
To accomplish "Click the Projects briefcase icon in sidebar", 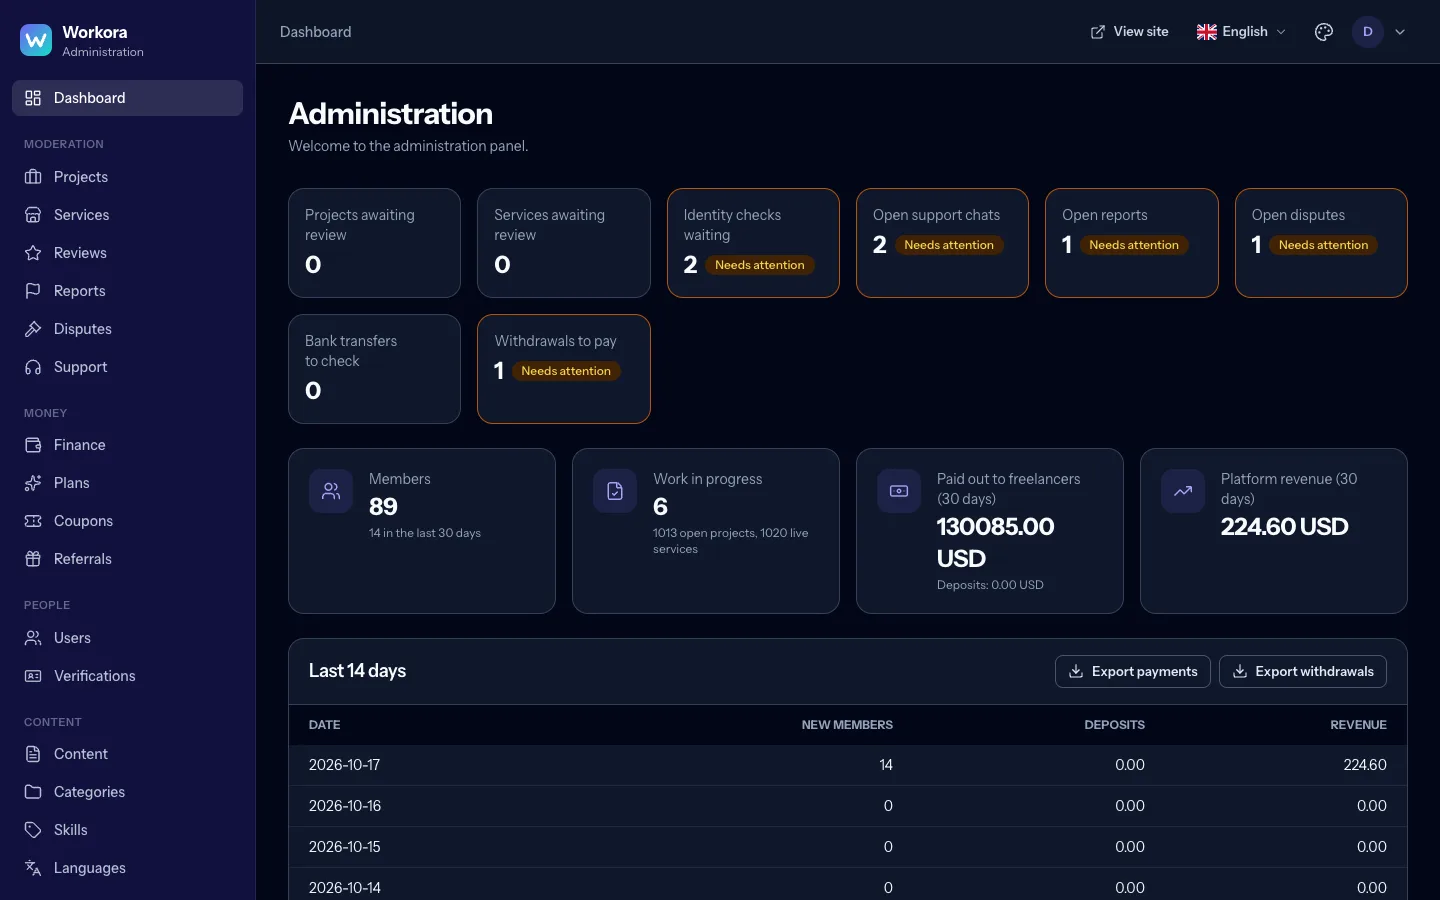I will point(33,177).
